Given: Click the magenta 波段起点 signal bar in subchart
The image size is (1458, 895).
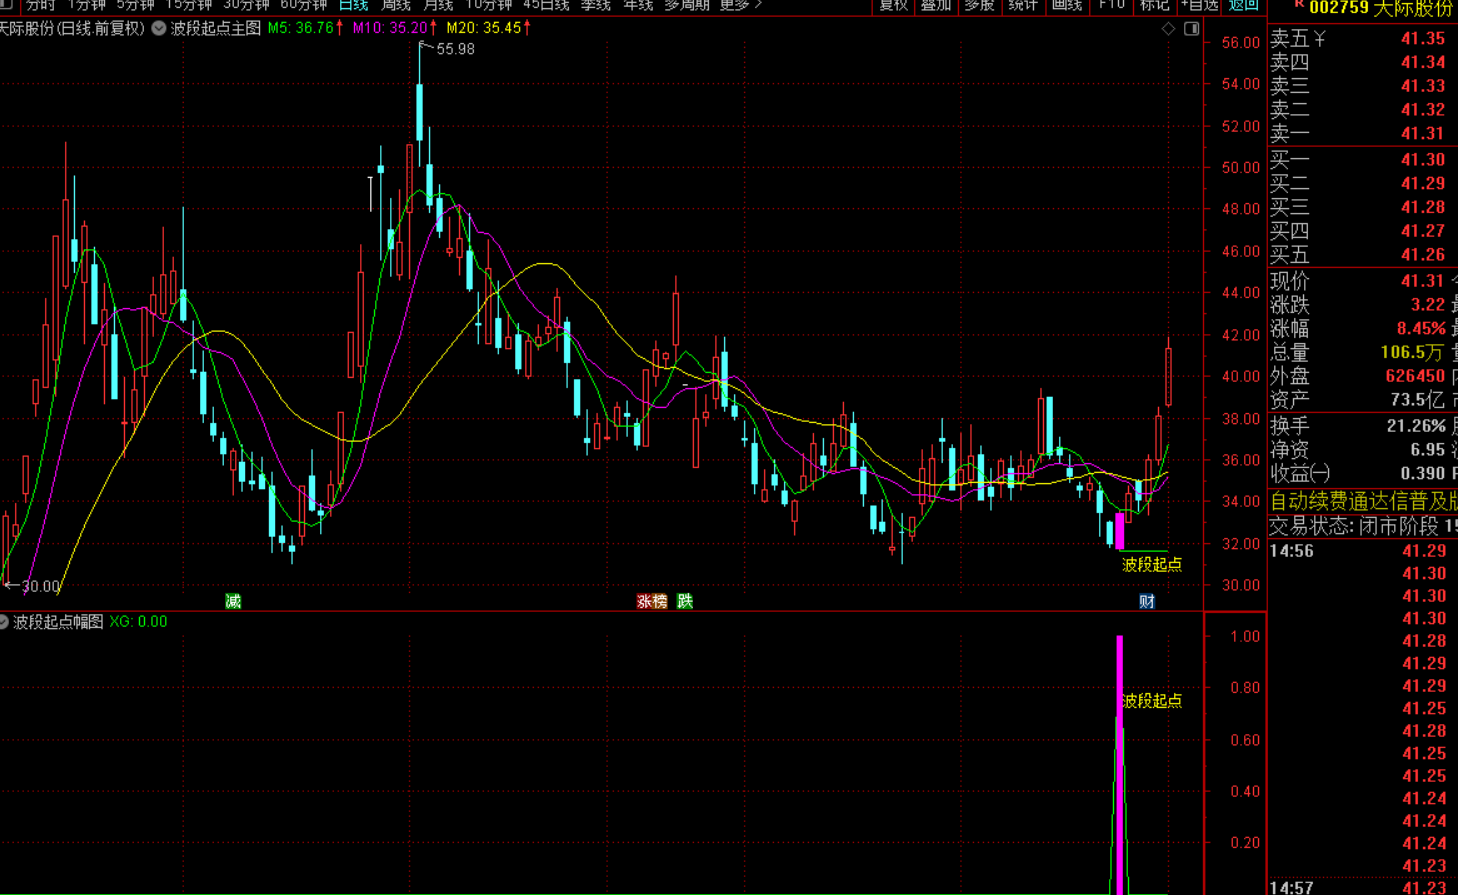Looking at the screenshot, I should (1120, 764).
